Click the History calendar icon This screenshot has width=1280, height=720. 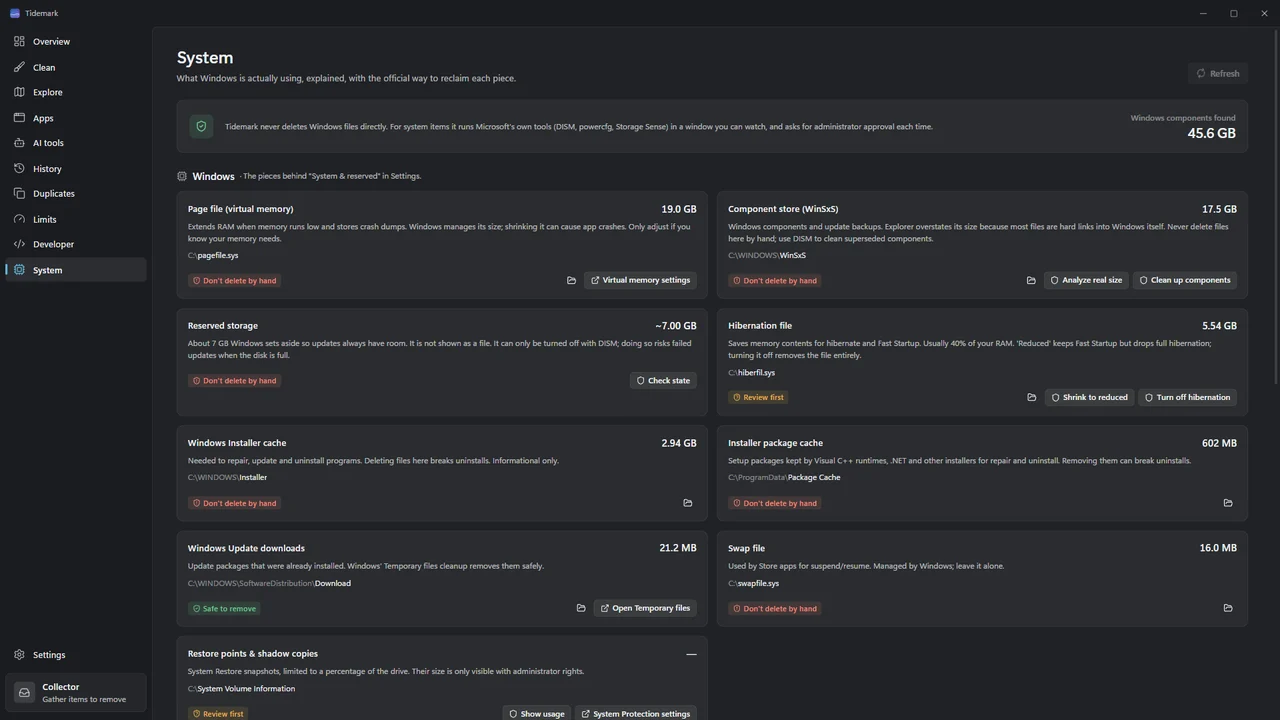[19, 168]
